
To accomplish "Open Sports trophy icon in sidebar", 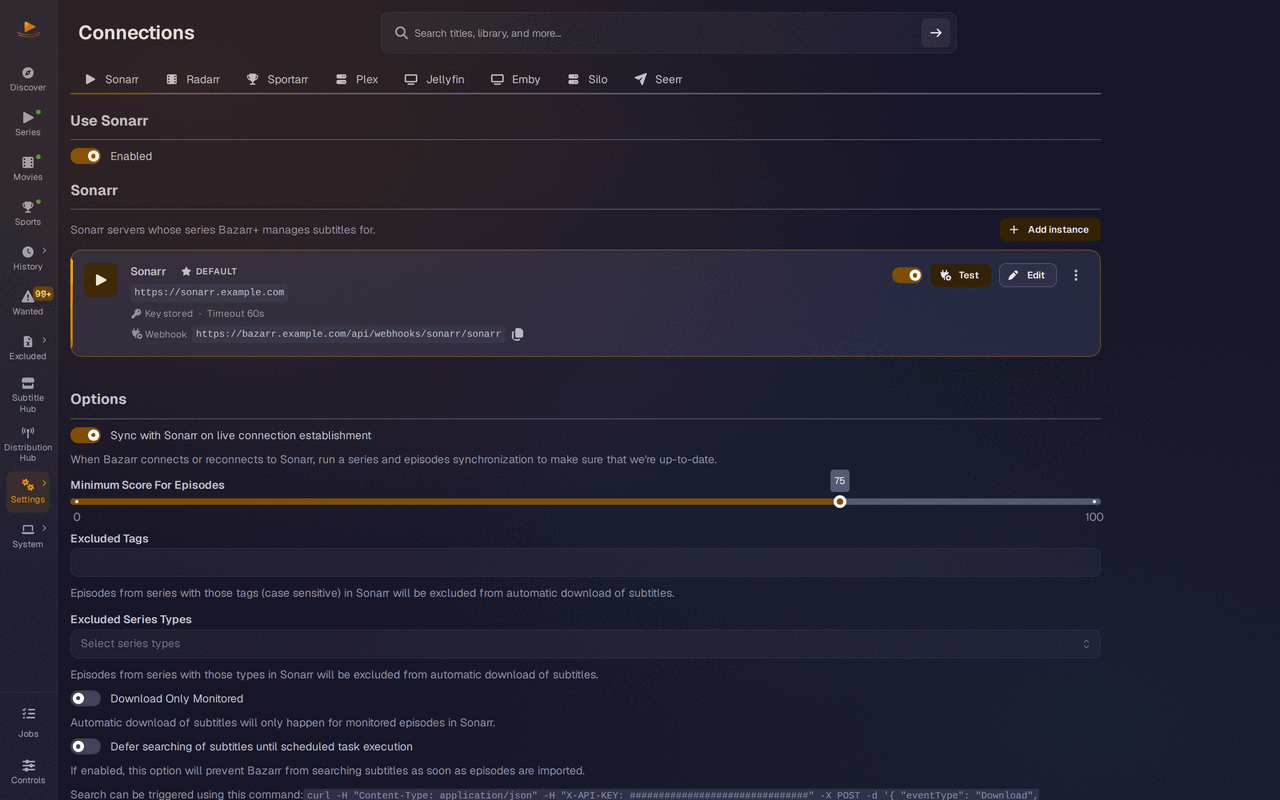I will click(x=28, y=207).
